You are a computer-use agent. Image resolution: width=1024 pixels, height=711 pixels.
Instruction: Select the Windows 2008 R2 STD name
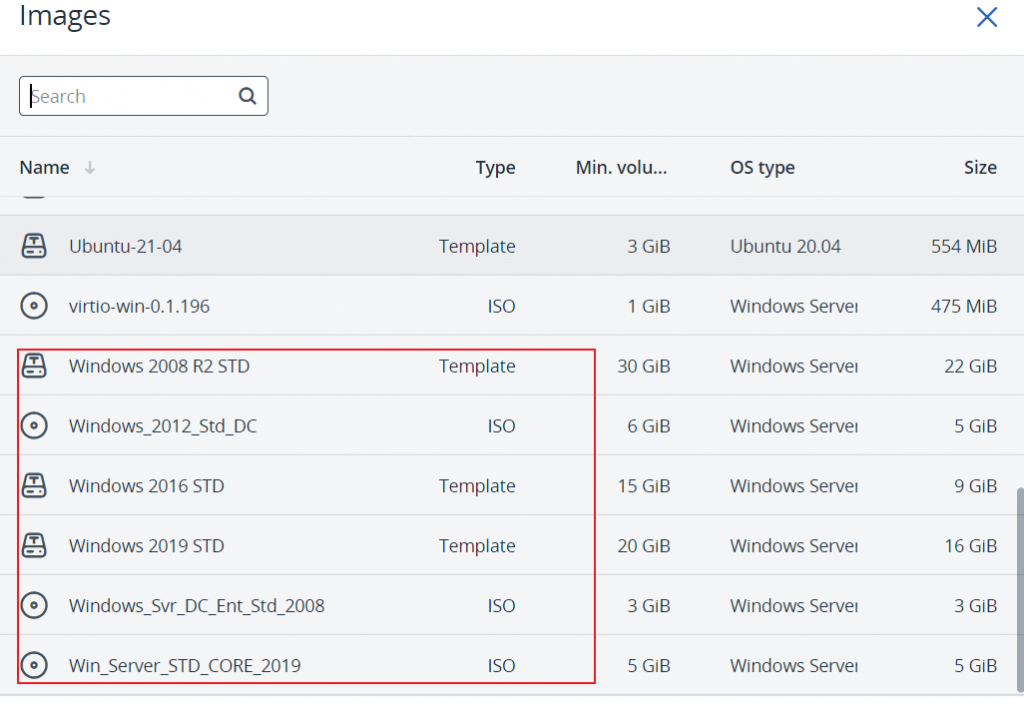[159, 366]
